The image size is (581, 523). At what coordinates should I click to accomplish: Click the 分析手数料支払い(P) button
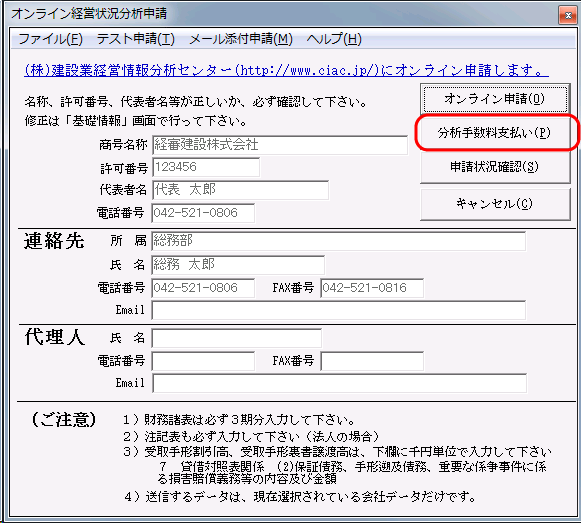point(495,133)
